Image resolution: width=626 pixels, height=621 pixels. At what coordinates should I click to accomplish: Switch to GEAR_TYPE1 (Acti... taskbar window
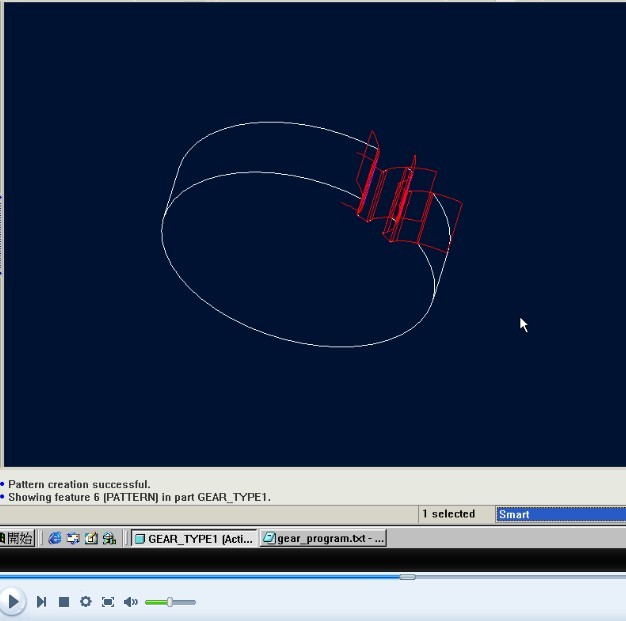pos(194,538)
